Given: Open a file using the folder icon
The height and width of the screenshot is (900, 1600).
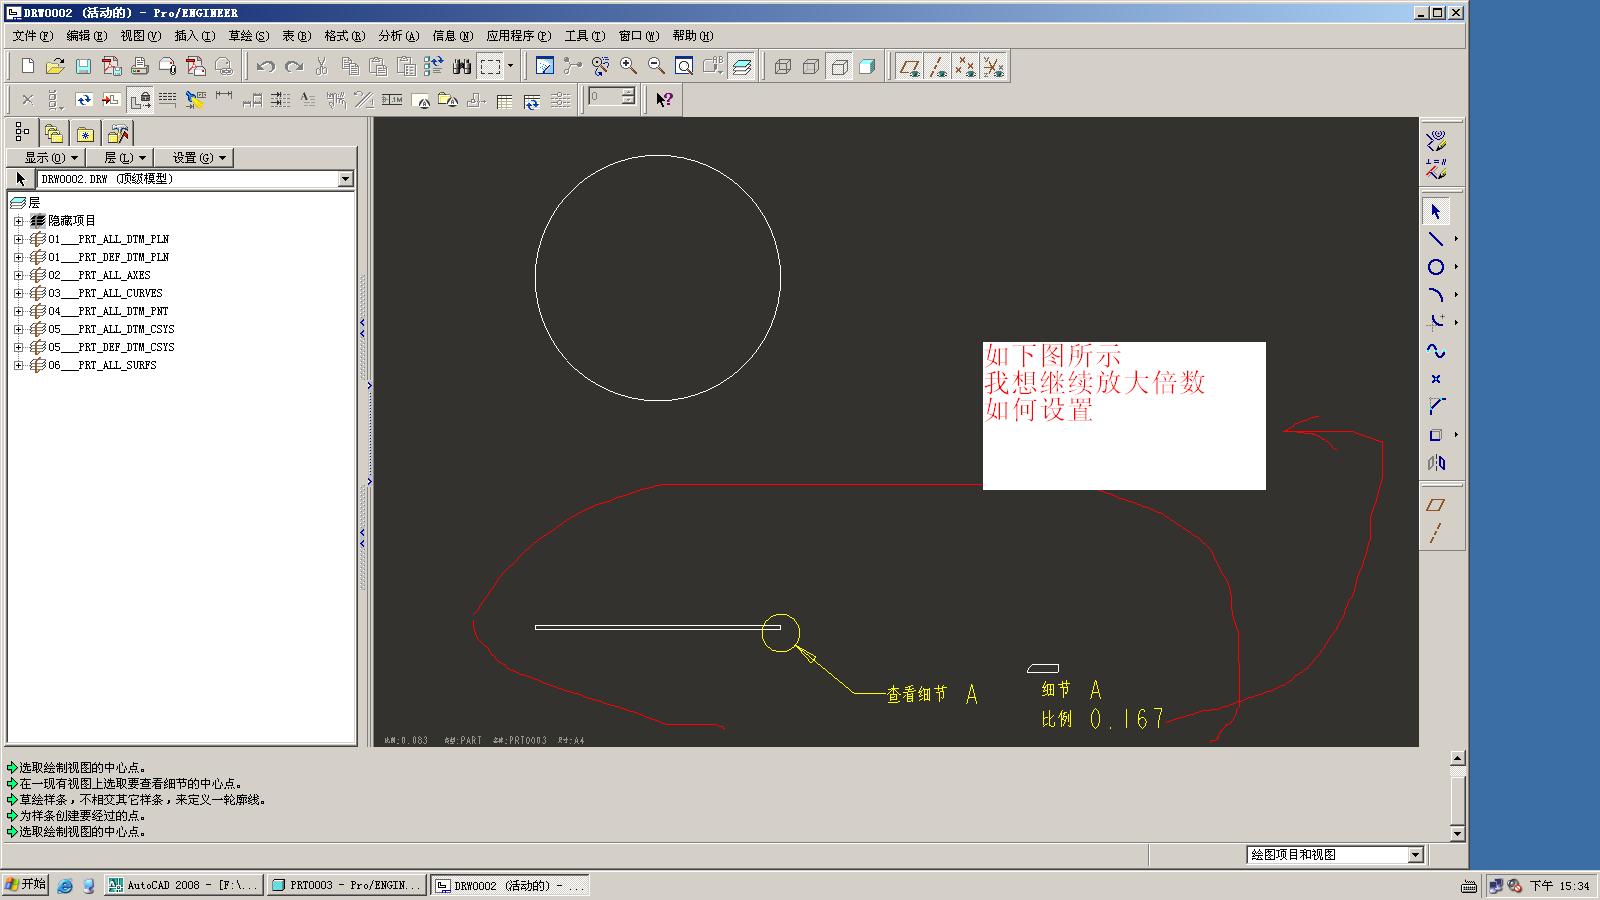Looking at the screenshot, I should click(x=56, y=67).
